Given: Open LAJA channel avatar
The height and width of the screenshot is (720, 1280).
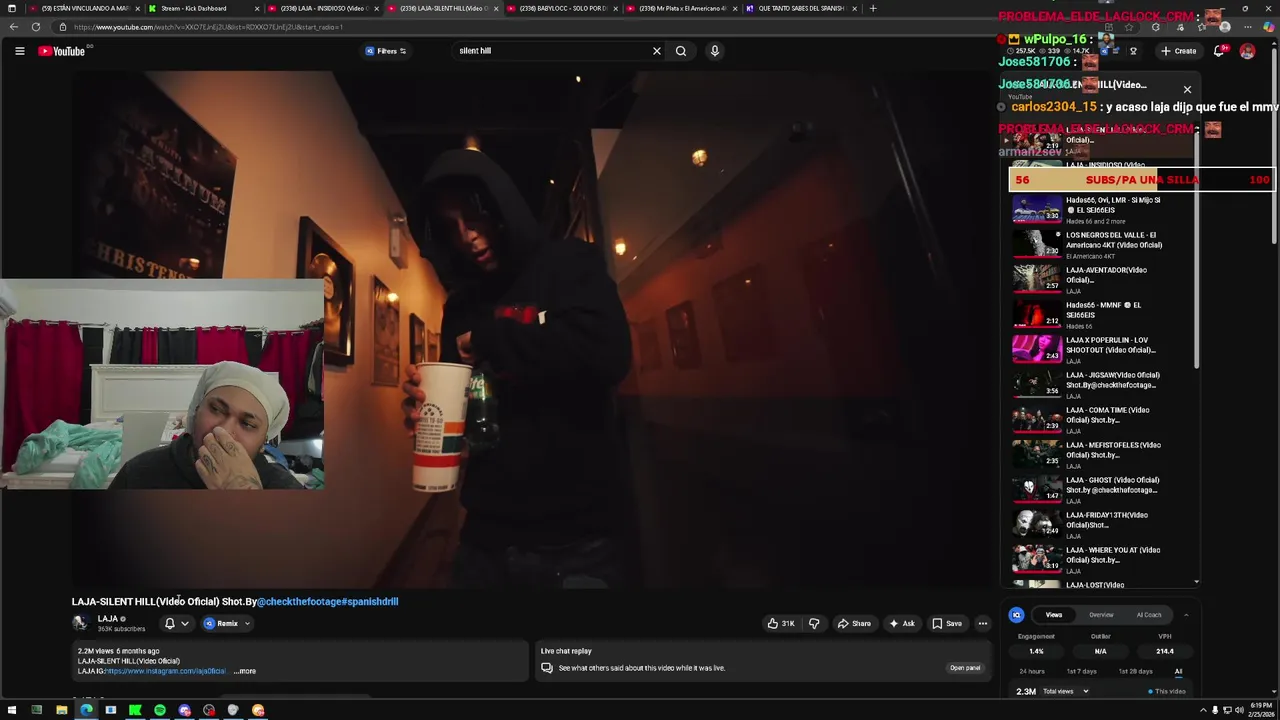Looking at the screenshot, I should tap(80, 623).
